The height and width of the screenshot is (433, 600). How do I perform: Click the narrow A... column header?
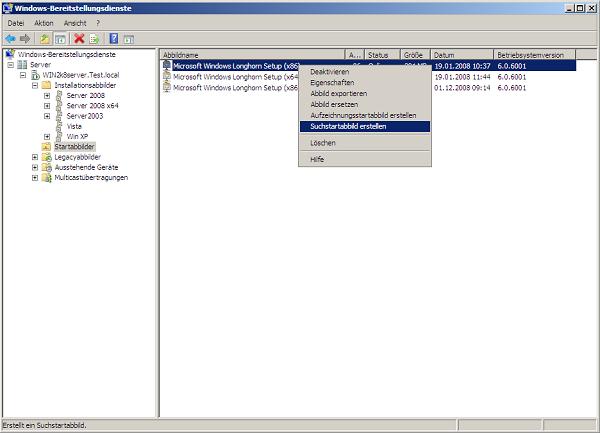(x=354, y=55)
